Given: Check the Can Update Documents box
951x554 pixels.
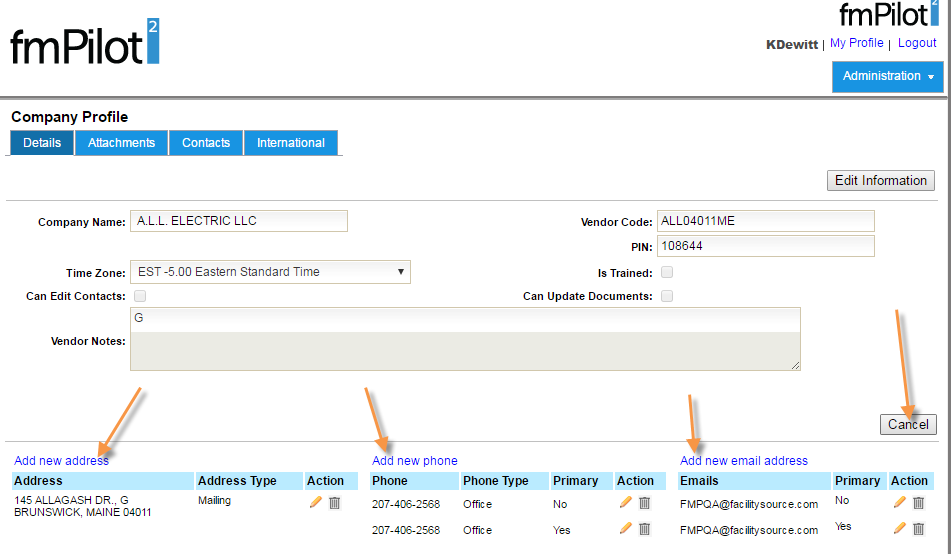Looking at the screenshot, I should (667, 296).
